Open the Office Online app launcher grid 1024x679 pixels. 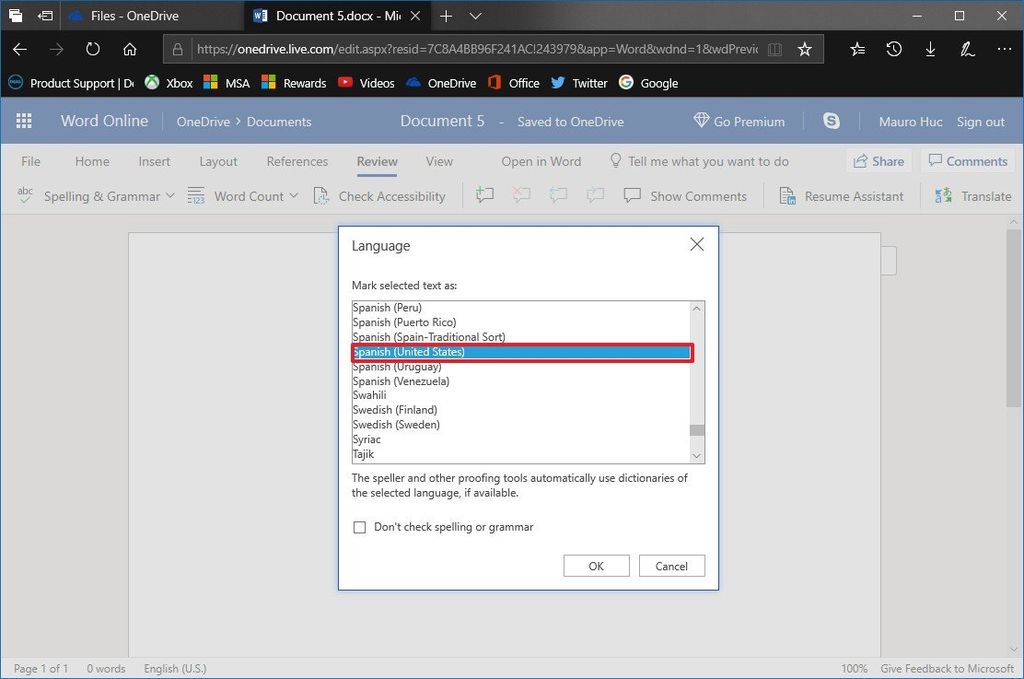point(23,120)
